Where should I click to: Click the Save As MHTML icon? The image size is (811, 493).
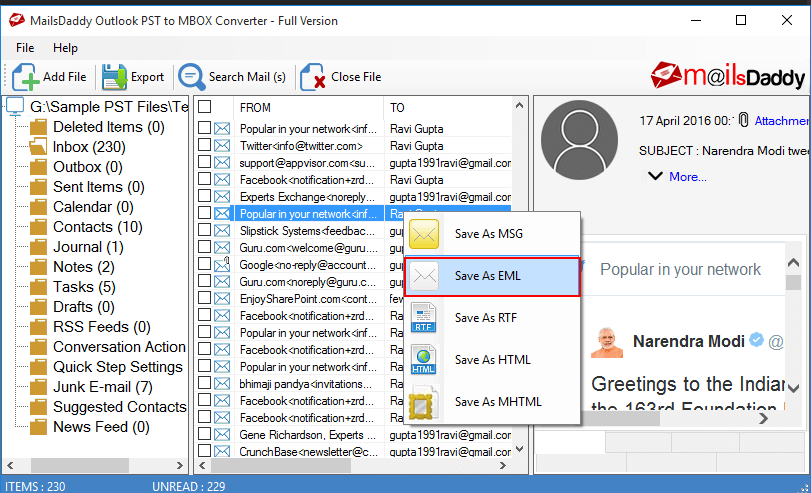coord(423,402)
